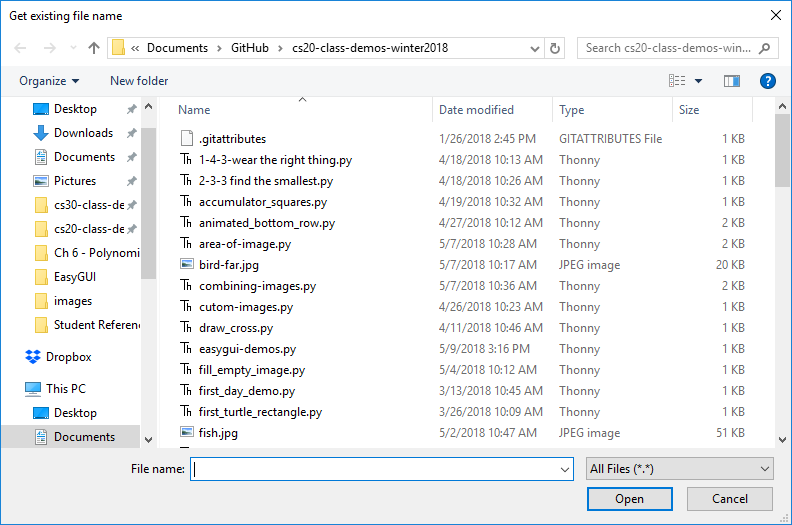Screen dimensions: 792x525
Task: Click the search magnifier icon
Action: click(765, 48)
